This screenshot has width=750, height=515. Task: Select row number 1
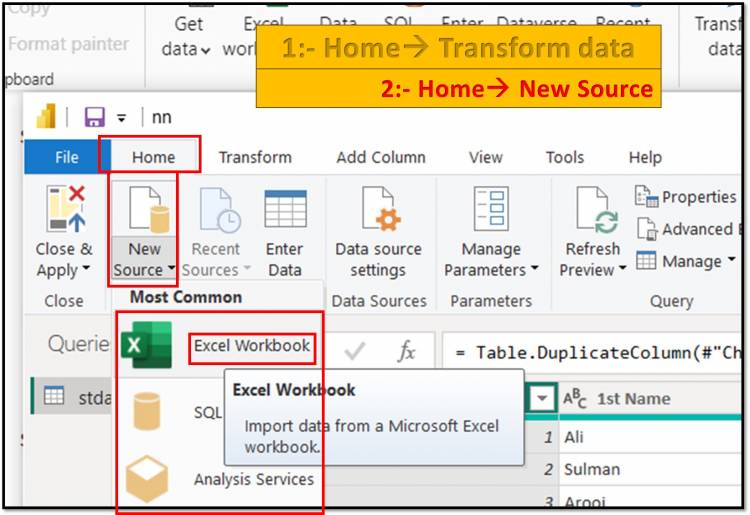(x=549, y=437)
